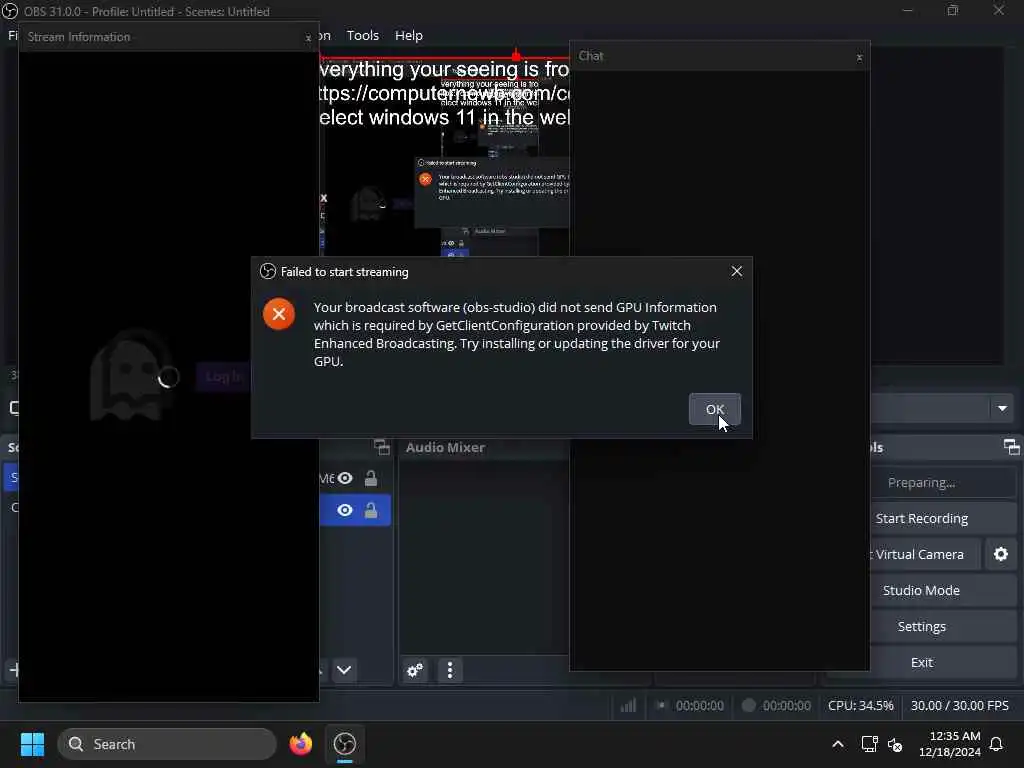Toggle visibility eye of highlighted source
This screenshot has height=768, width=1024.
345,510
